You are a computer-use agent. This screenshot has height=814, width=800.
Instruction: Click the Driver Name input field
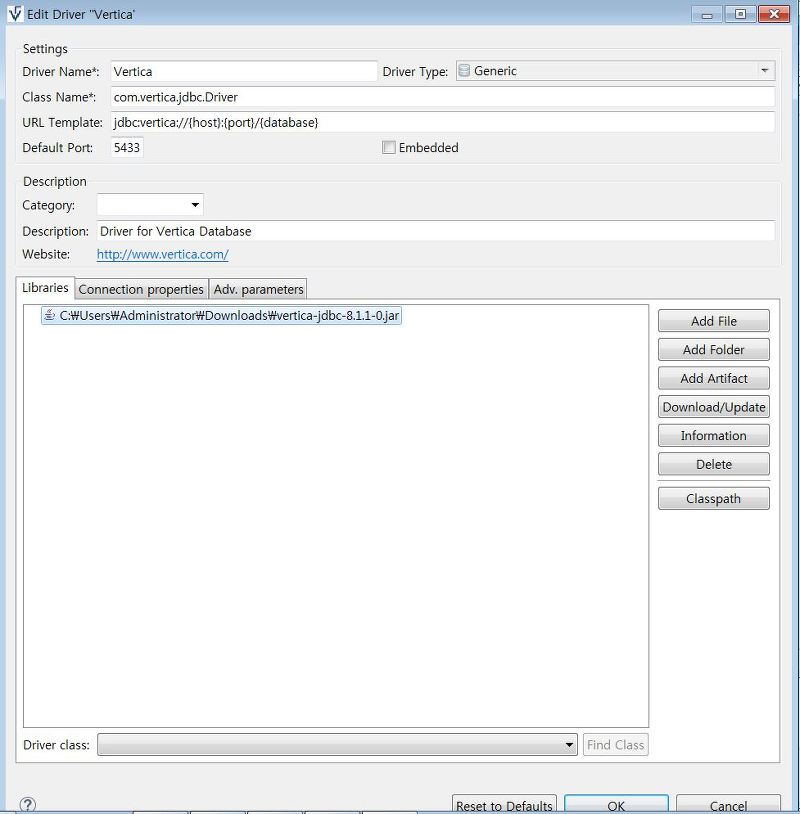tap(243, 71)
